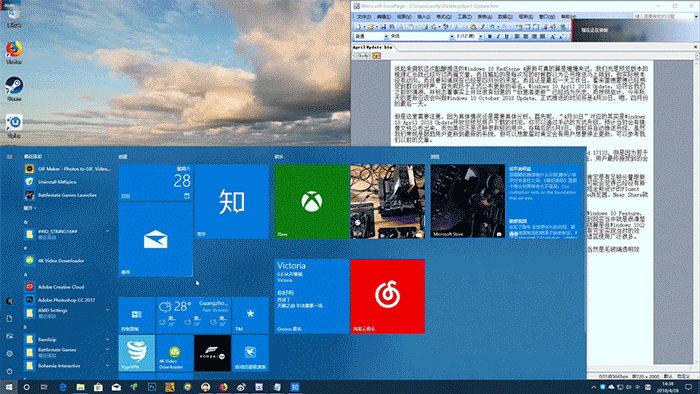Open the NetEase Cloud Music red tile

(x=388, y=296)
